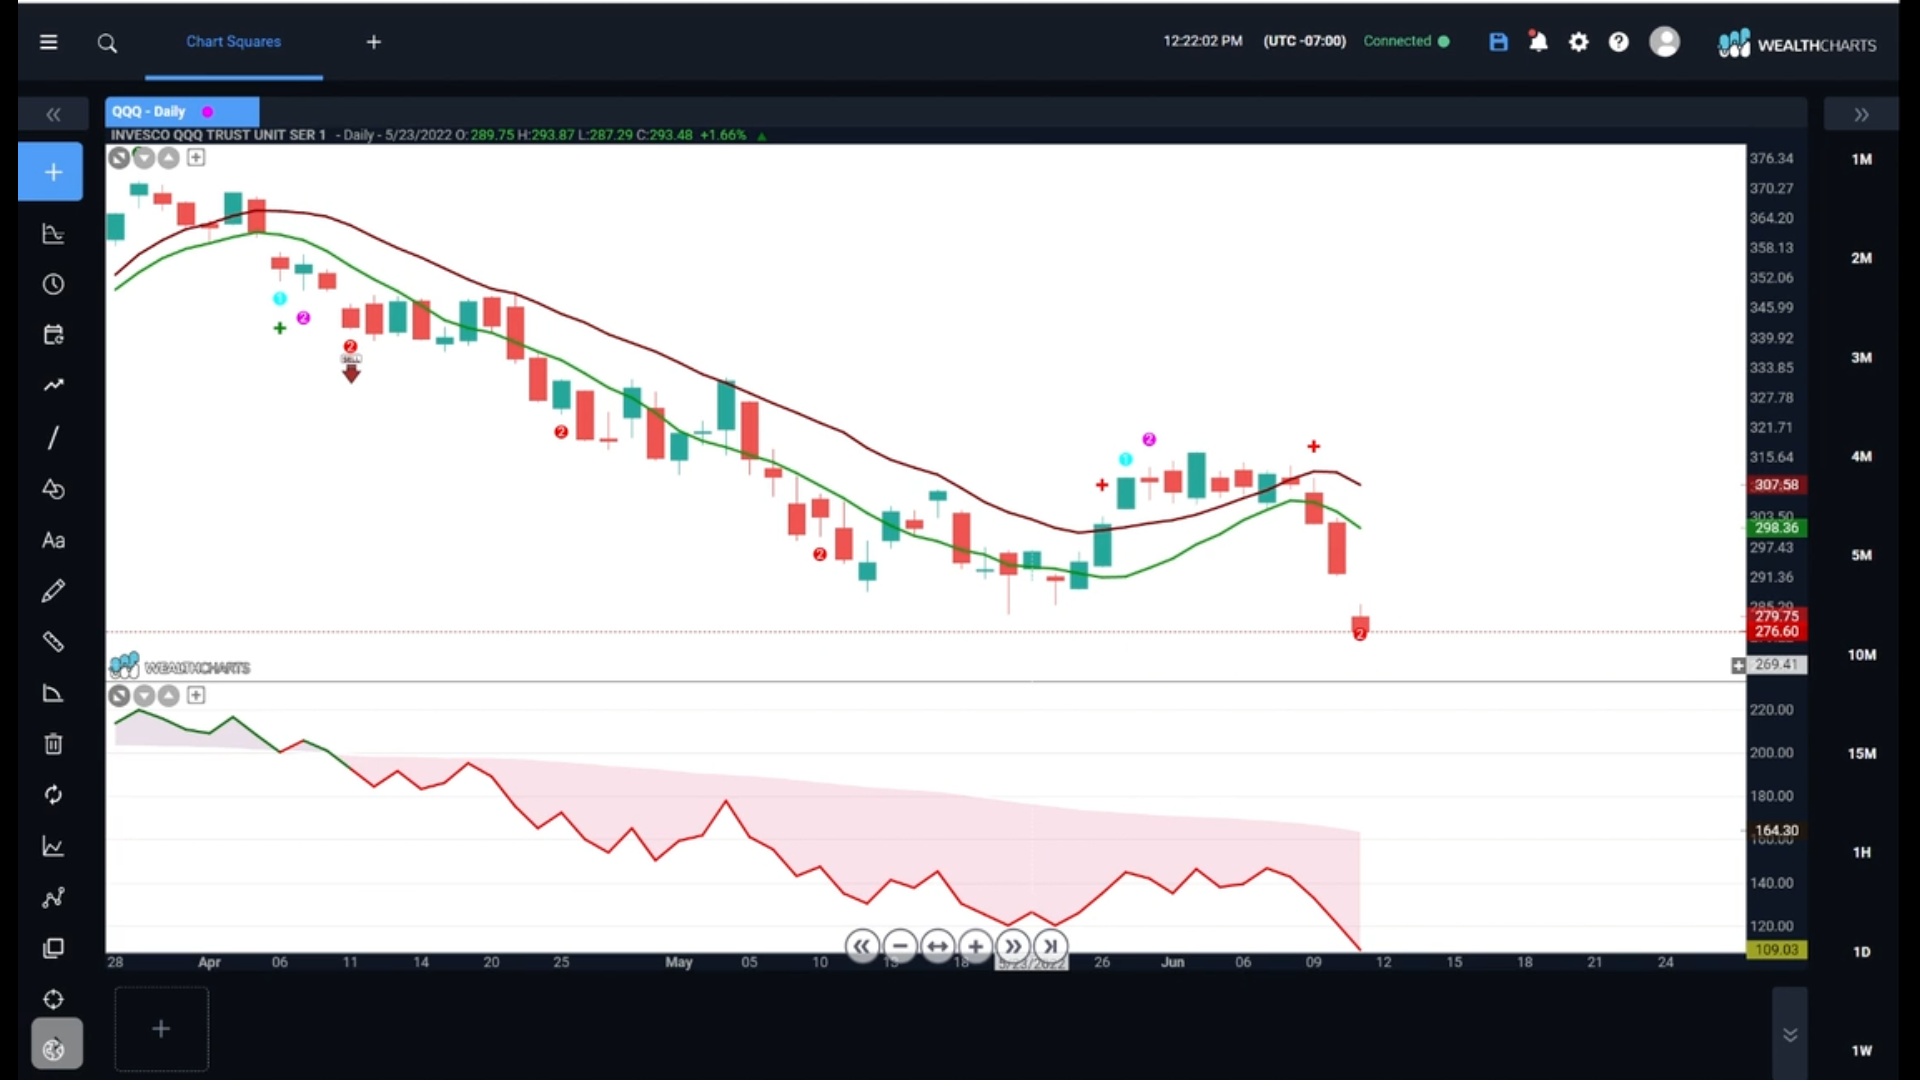Open the line chart analysis tool
This screenshot has height=1080, width=1920.
[x=53, y=847]
